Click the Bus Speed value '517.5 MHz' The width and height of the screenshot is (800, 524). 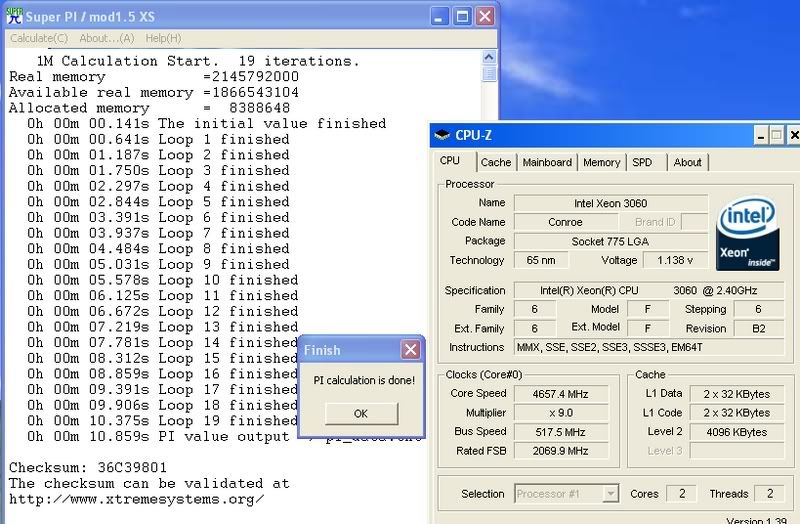[561, 432]
